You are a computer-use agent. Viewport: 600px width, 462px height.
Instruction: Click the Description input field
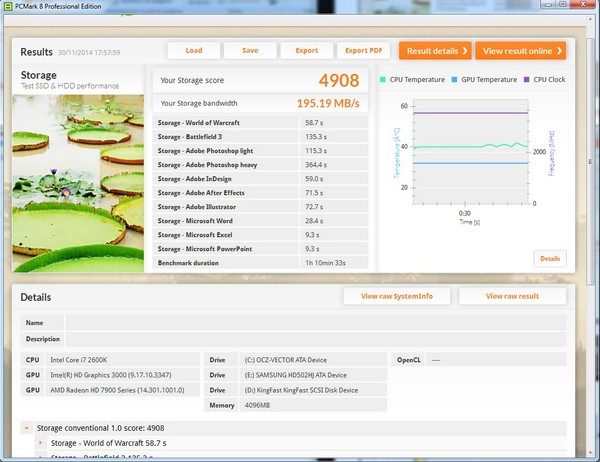tap(316, 339)
